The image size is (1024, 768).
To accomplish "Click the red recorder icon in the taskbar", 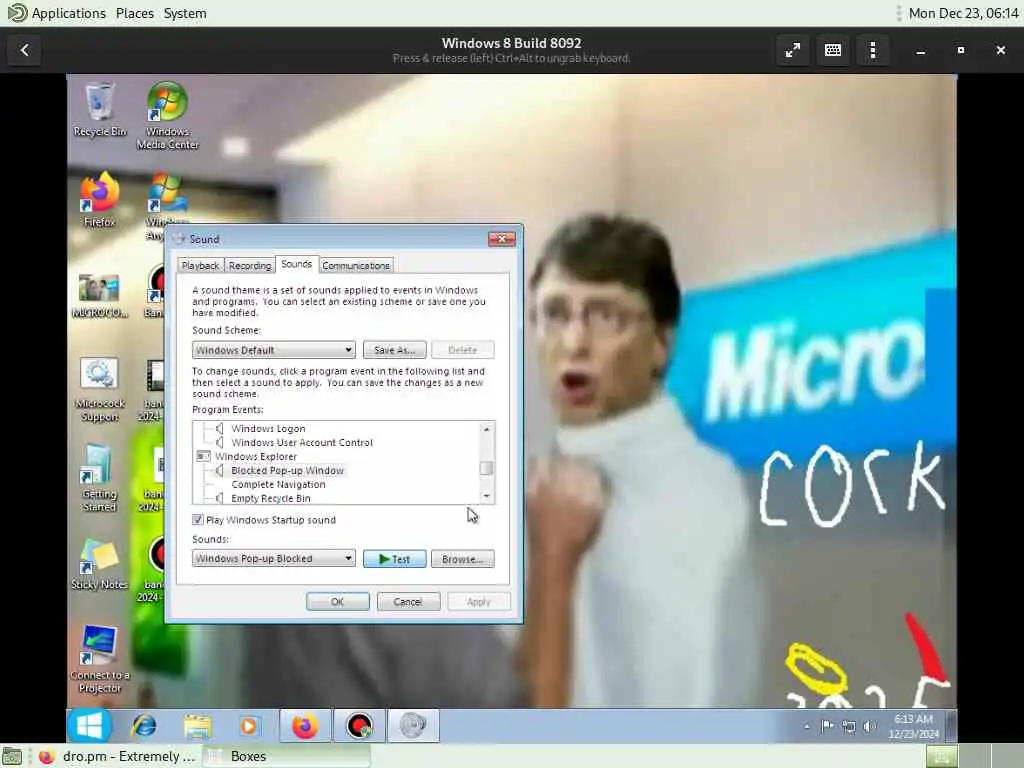I will tap(359, 726).
